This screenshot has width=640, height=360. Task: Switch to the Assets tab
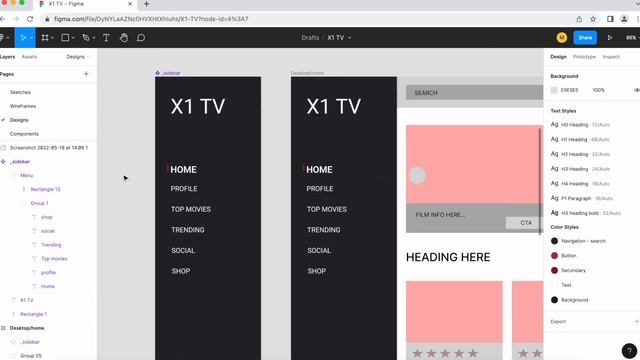[29, 57]
